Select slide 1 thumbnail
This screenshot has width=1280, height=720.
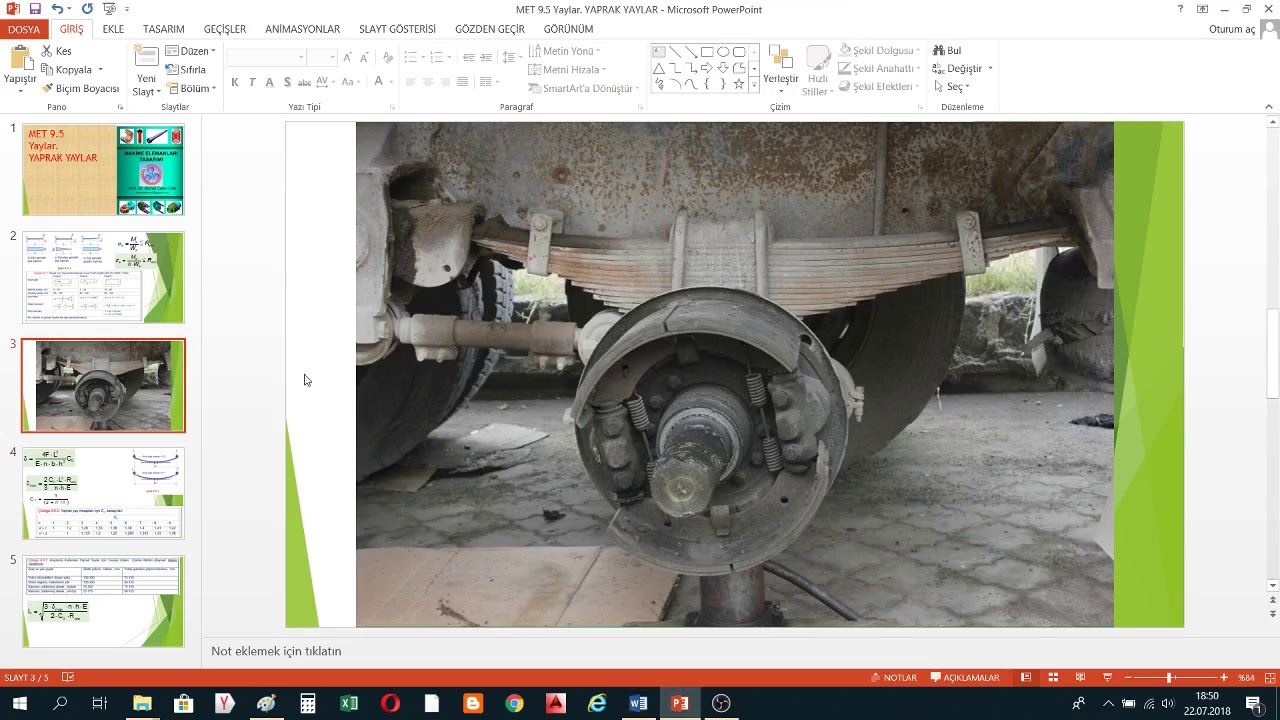[104, 170]
